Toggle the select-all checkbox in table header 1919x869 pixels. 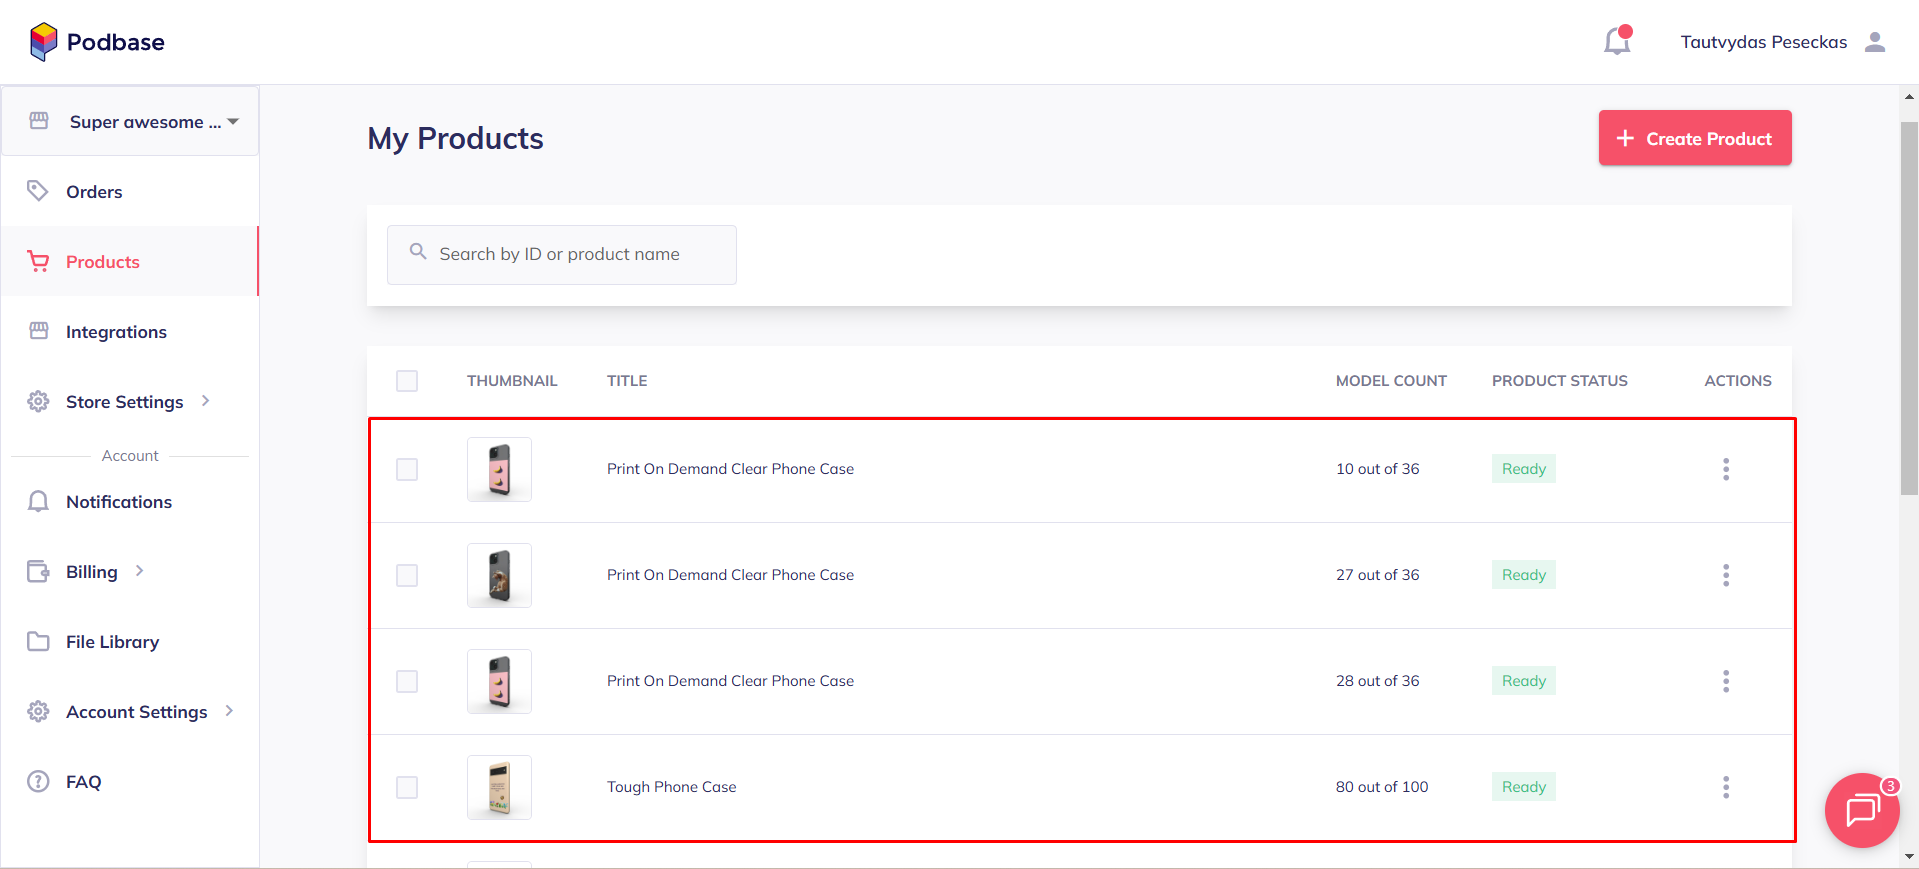[x=407, y=381]
